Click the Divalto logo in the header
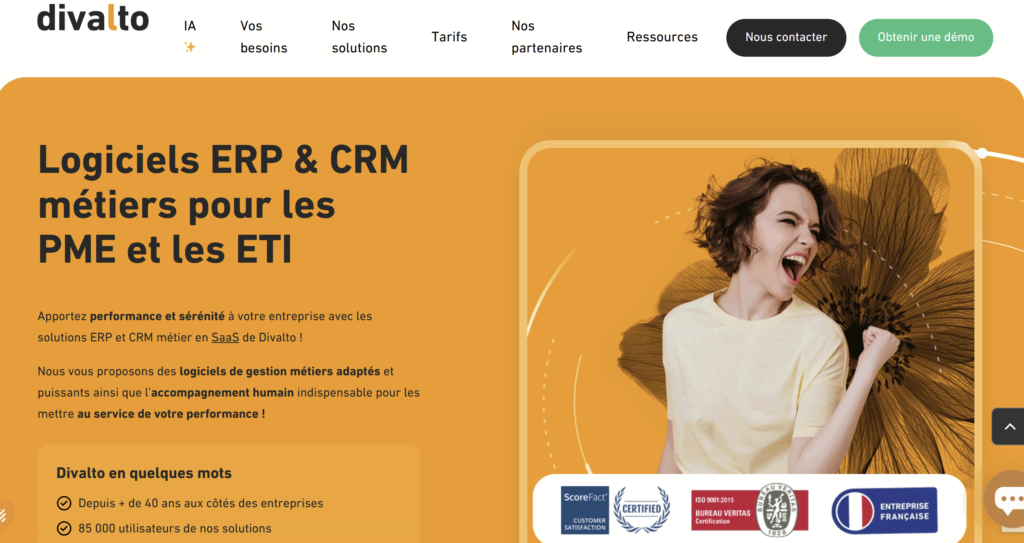The width and height of the screenshot is (1024, 543). pos(93,18)
